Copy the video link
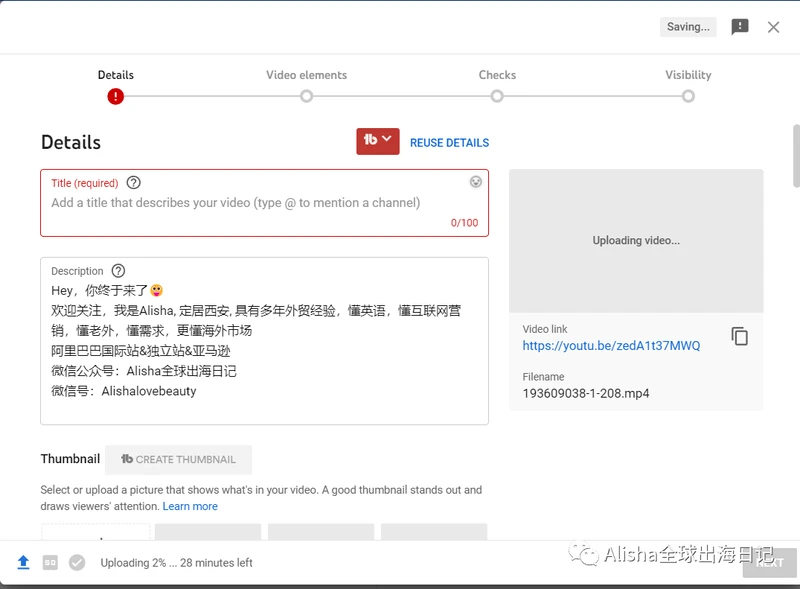 click(x=739, y=336)
